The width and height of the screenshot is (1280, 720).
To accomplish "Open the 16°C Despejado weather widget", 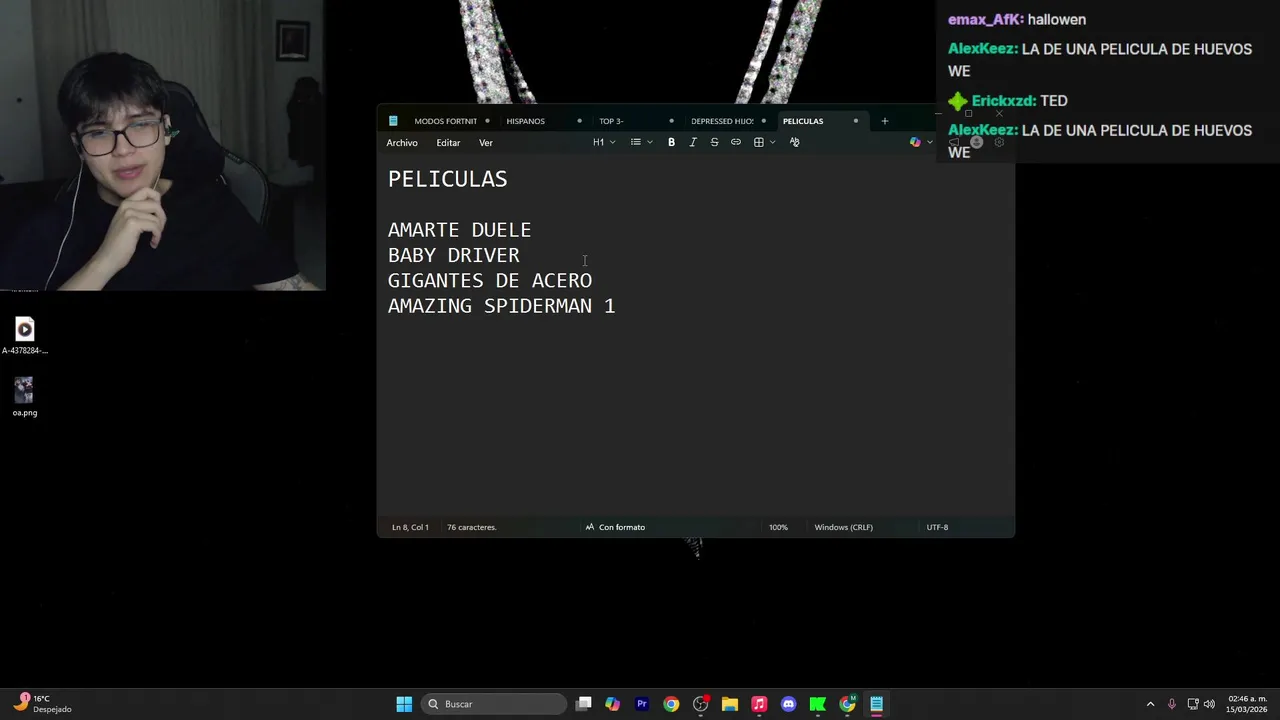I will (43, 704).
